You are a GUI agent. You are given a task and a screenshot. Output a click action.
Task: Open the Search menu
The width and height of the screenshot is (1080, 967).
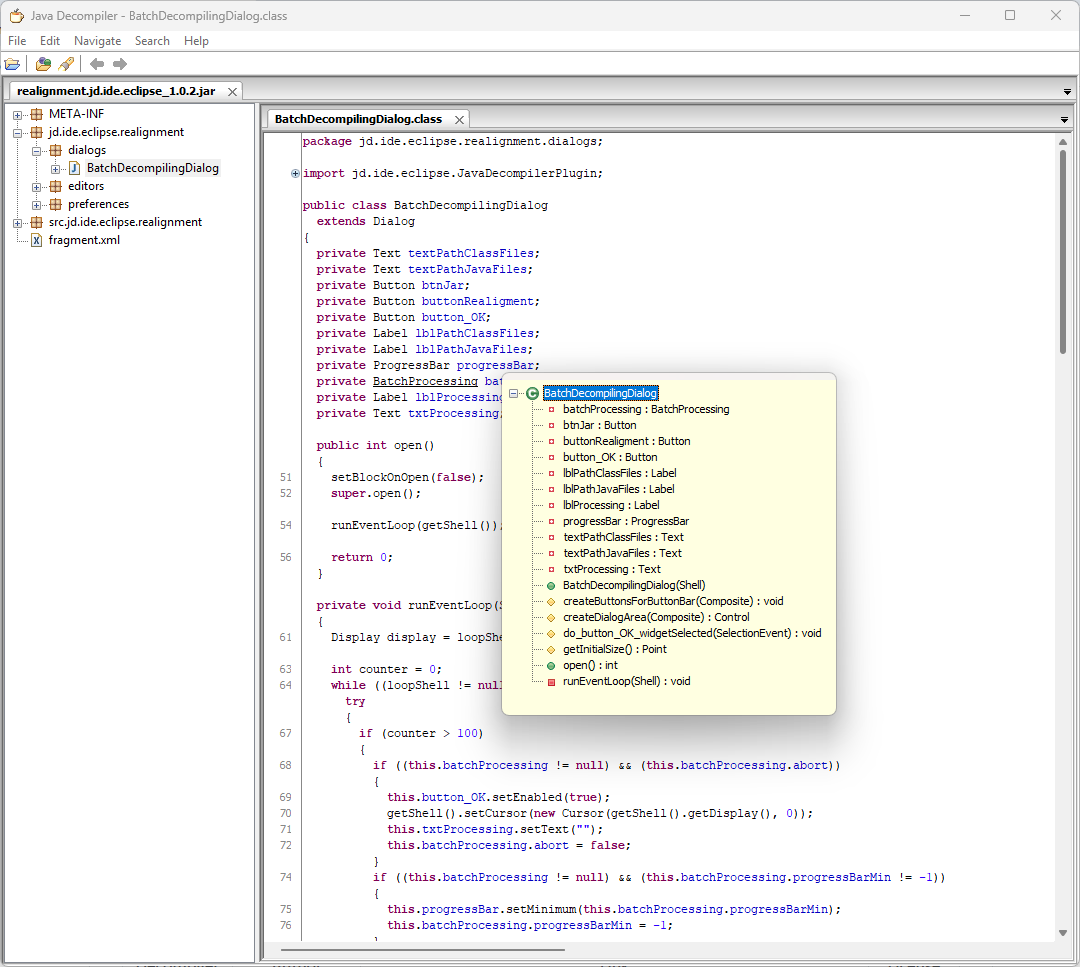[152, 41]
